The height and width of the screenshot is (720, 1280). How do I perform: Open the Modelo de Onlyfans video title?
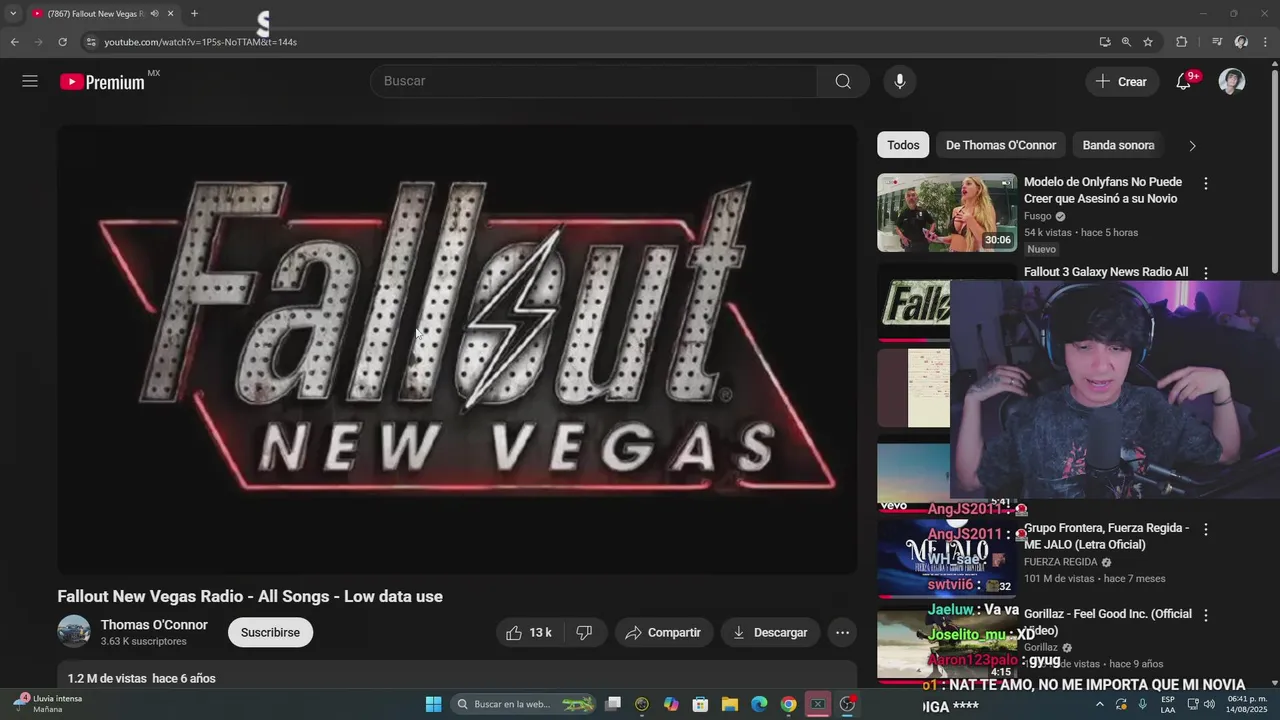[x=1103, y=190]
